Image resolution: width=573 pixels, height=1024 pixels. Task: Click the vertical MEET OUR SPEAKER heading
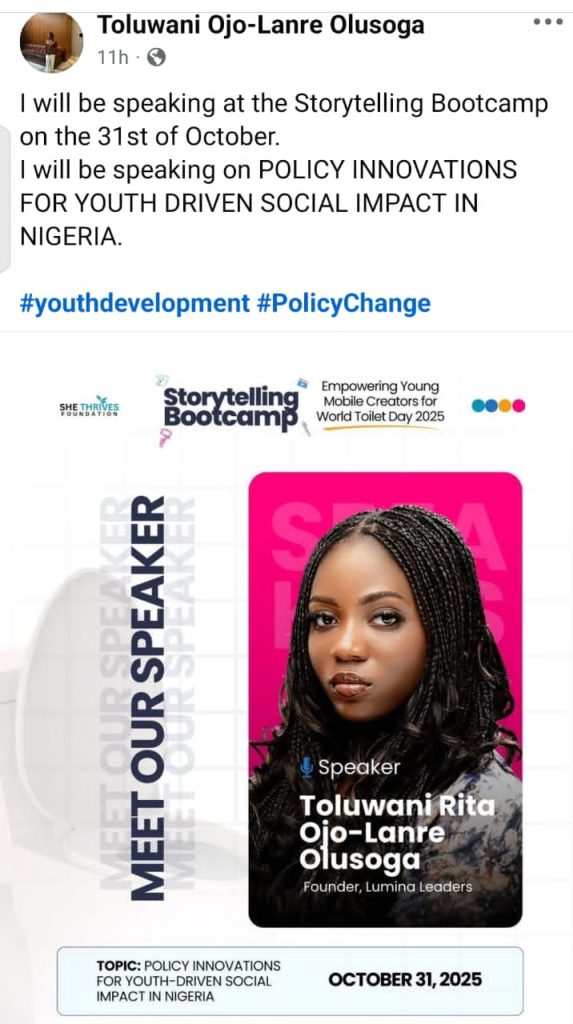(x=148, y=699)
